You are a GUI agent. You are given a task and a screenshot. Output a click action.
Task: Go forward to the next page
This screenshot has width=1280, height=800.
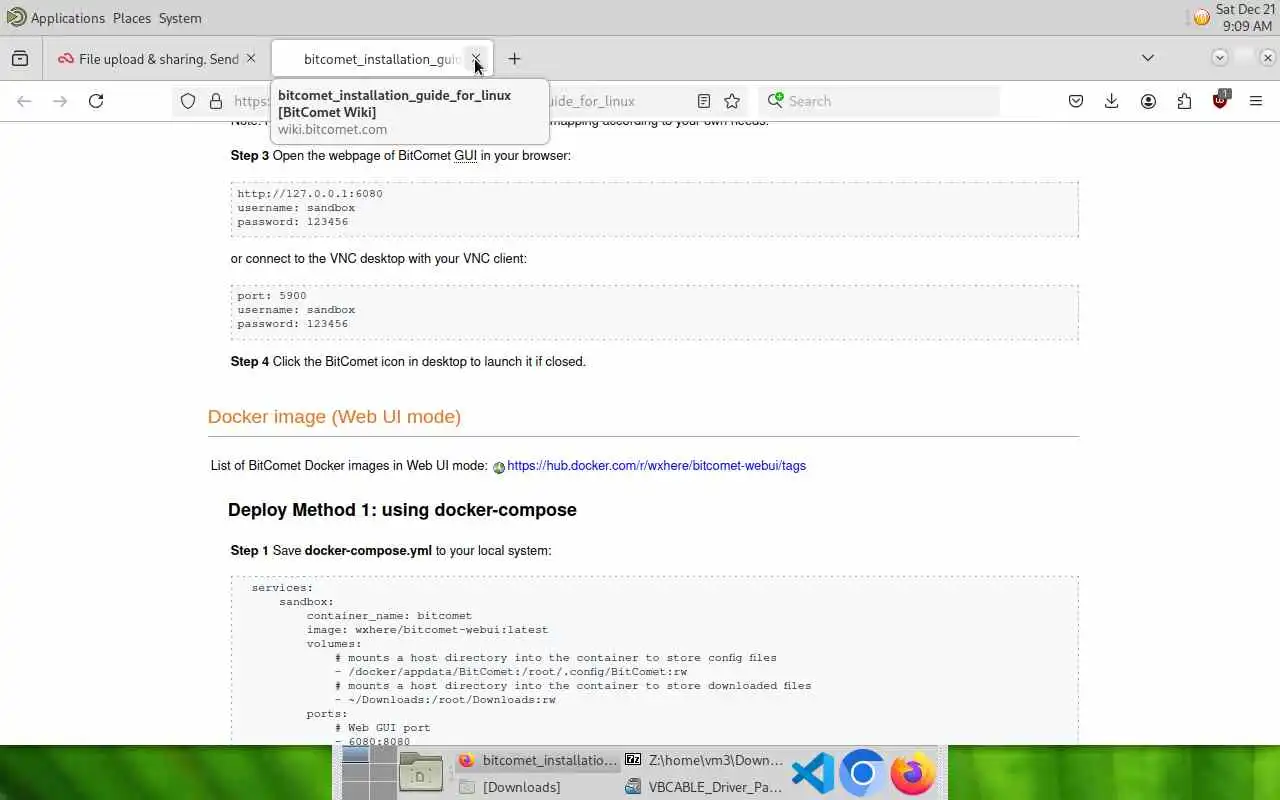(60, 101)
